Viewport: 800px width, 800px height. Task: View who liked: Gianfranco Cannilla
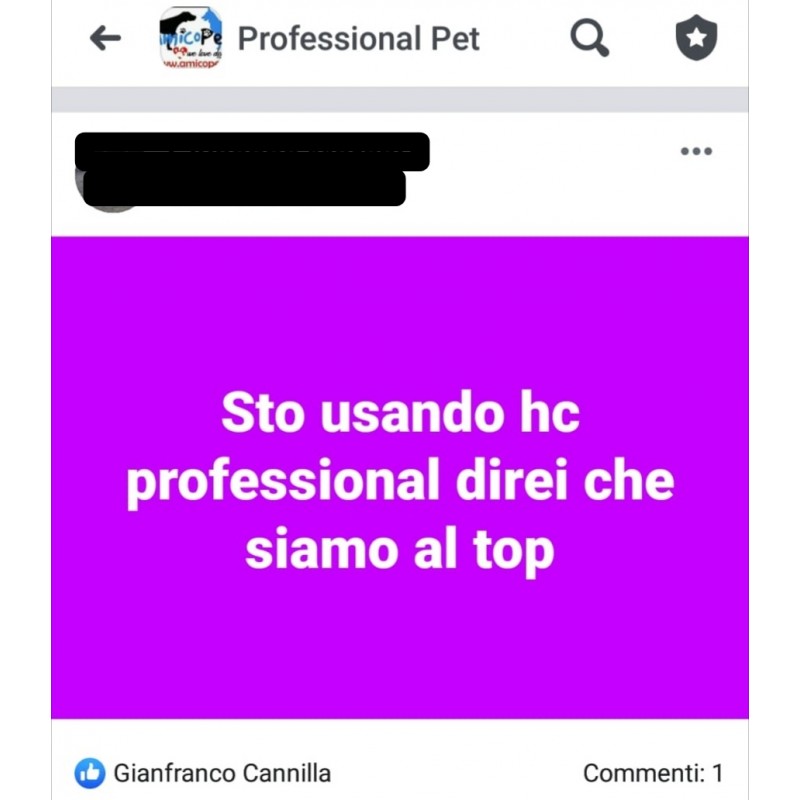point(222,773)
